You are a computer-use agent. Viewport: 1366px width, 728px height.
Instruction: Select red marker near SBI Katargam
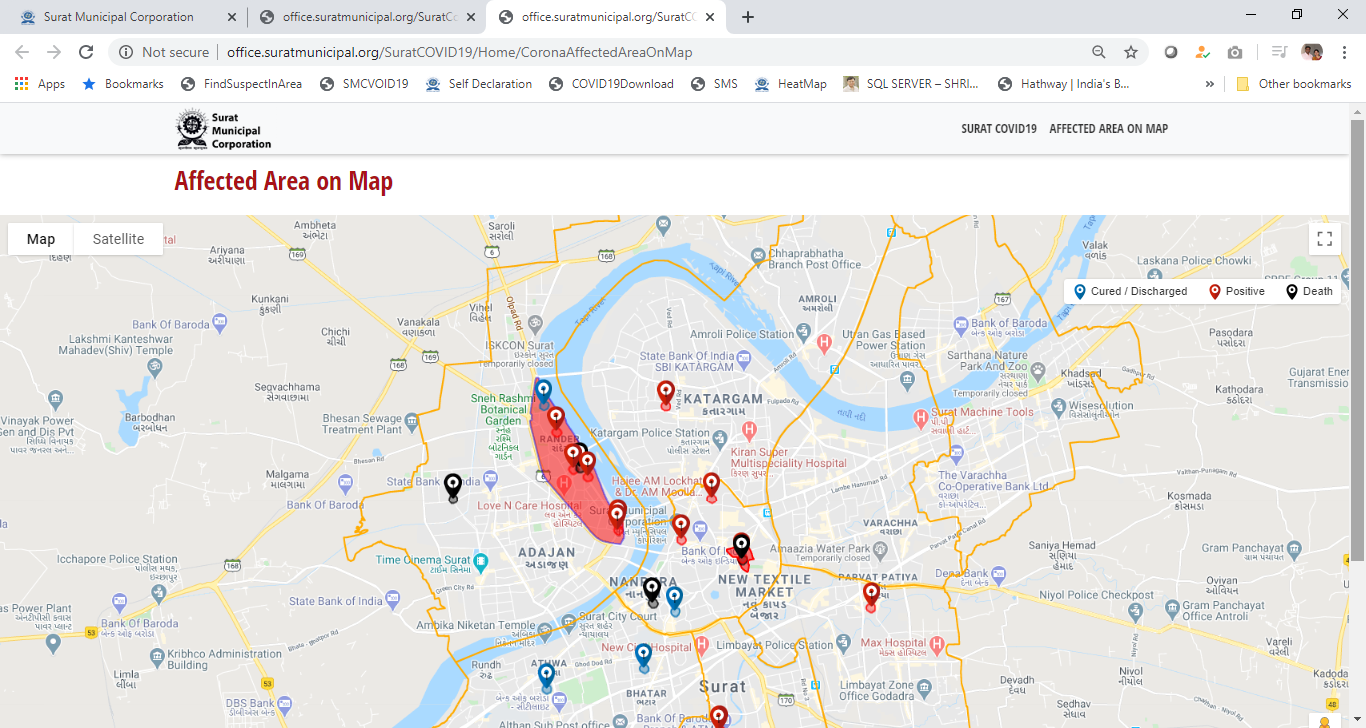[665, 393]
